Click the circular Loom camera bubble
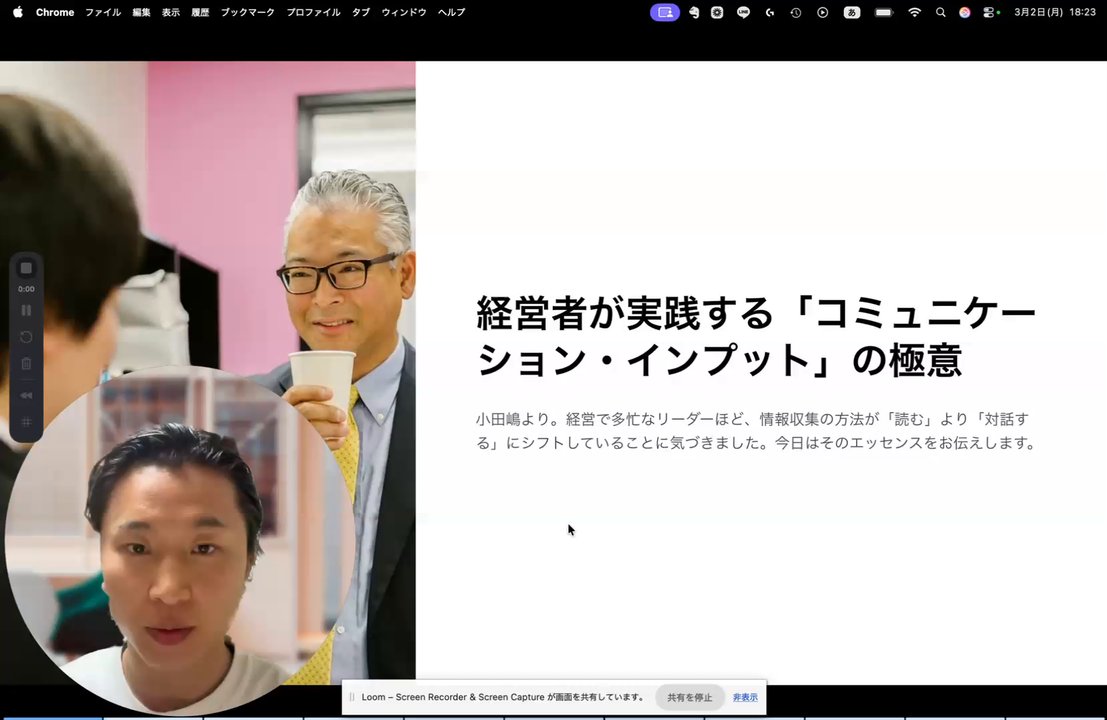 (180, 540)
